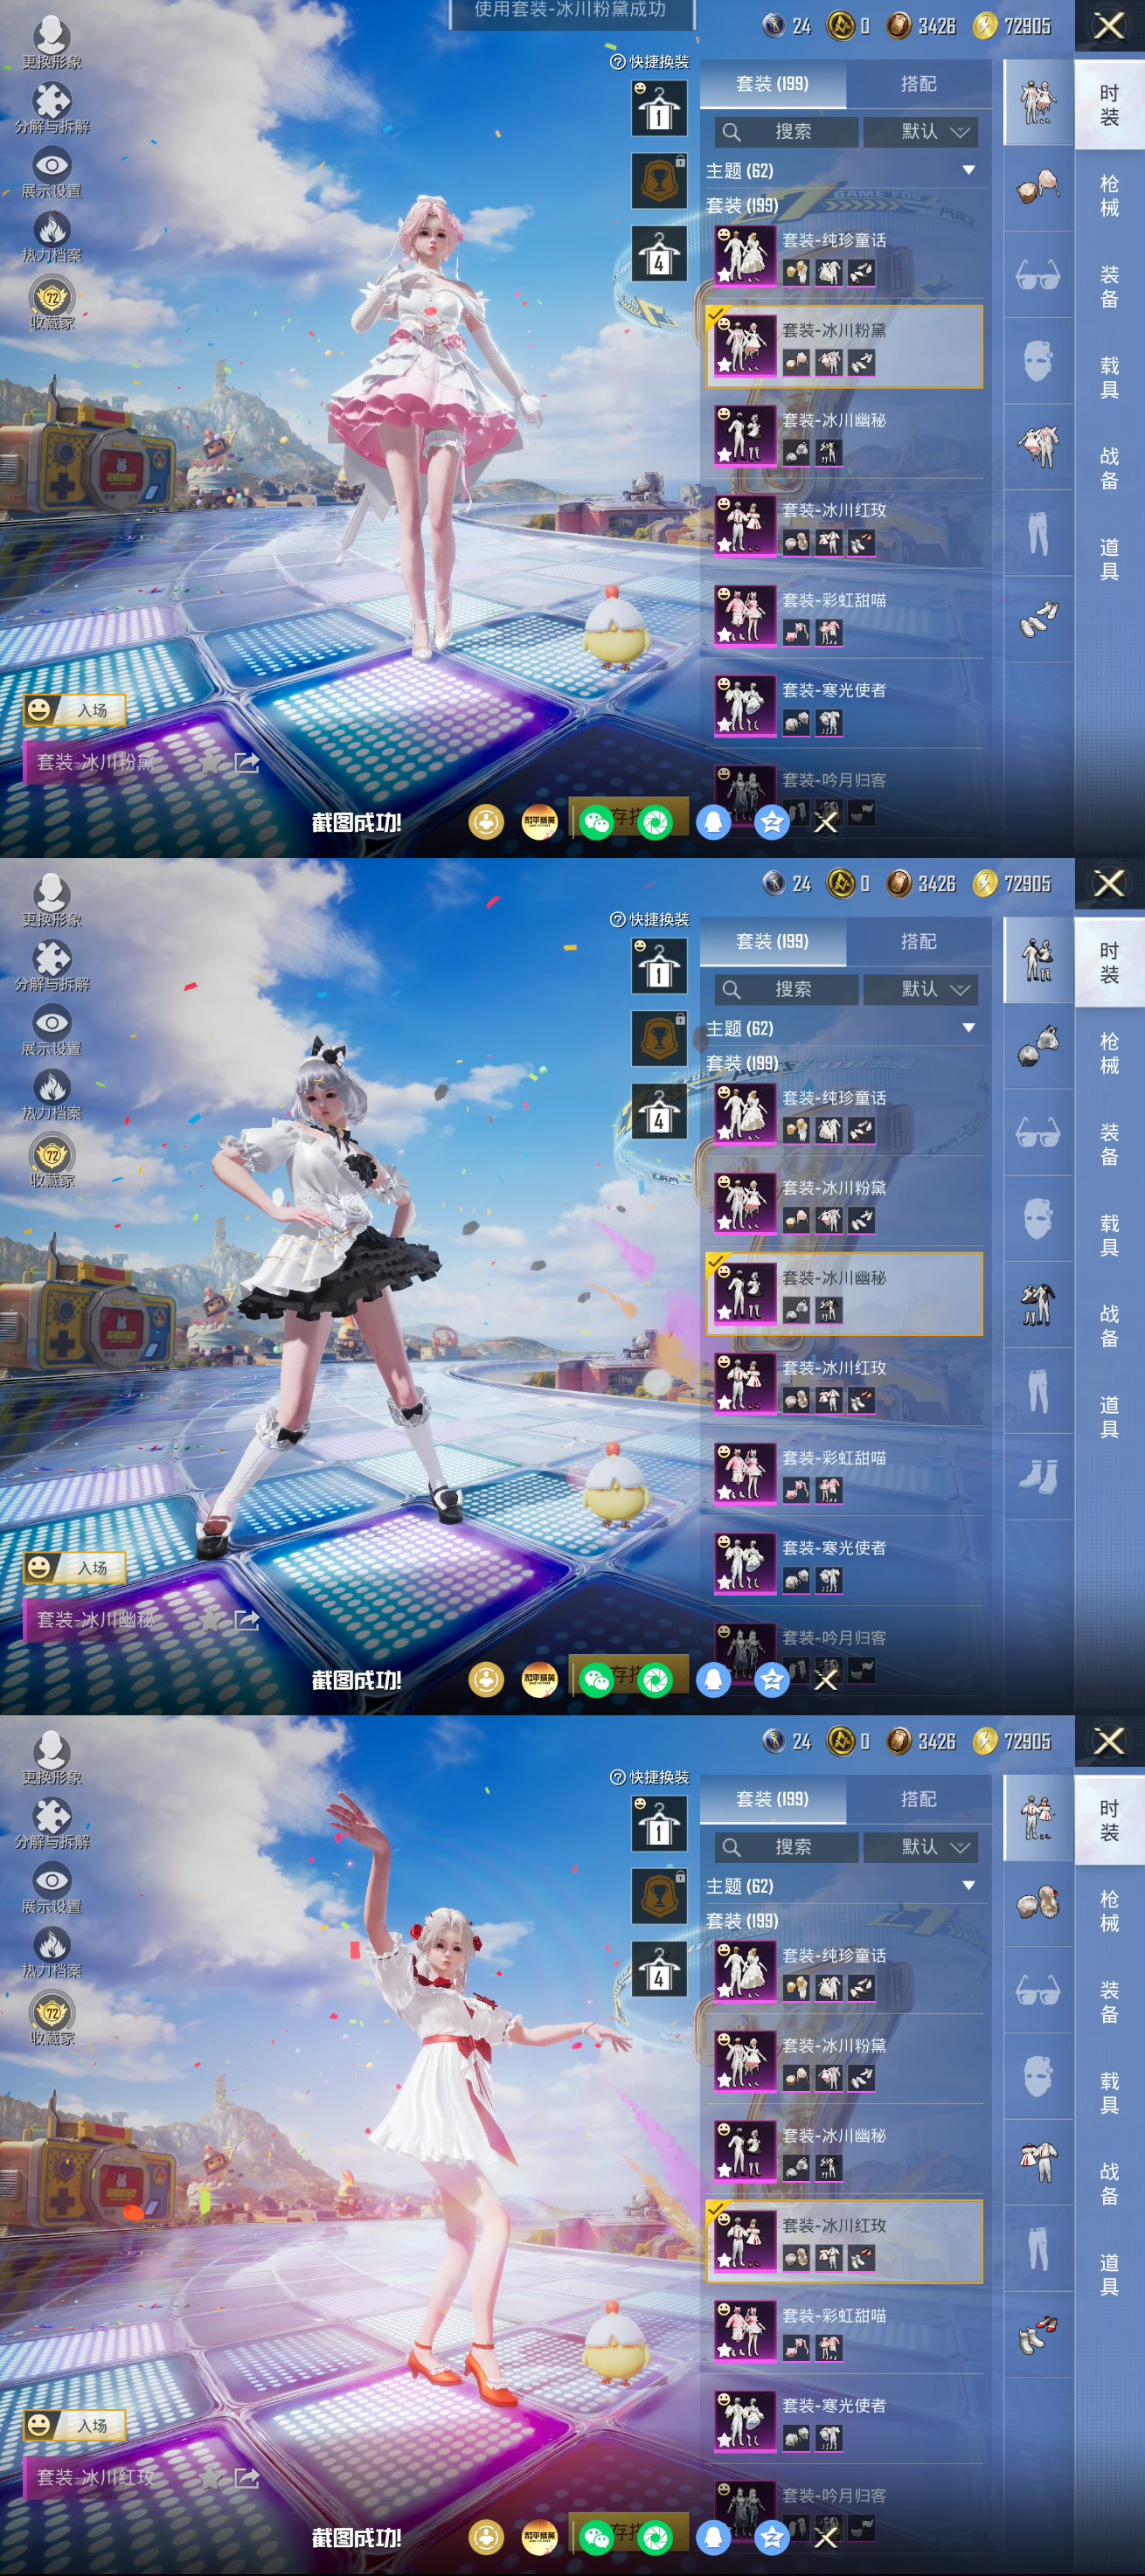
Task: Select pants category icon on 冰川幽秘 preview screen
Action: (1038, 1391)
